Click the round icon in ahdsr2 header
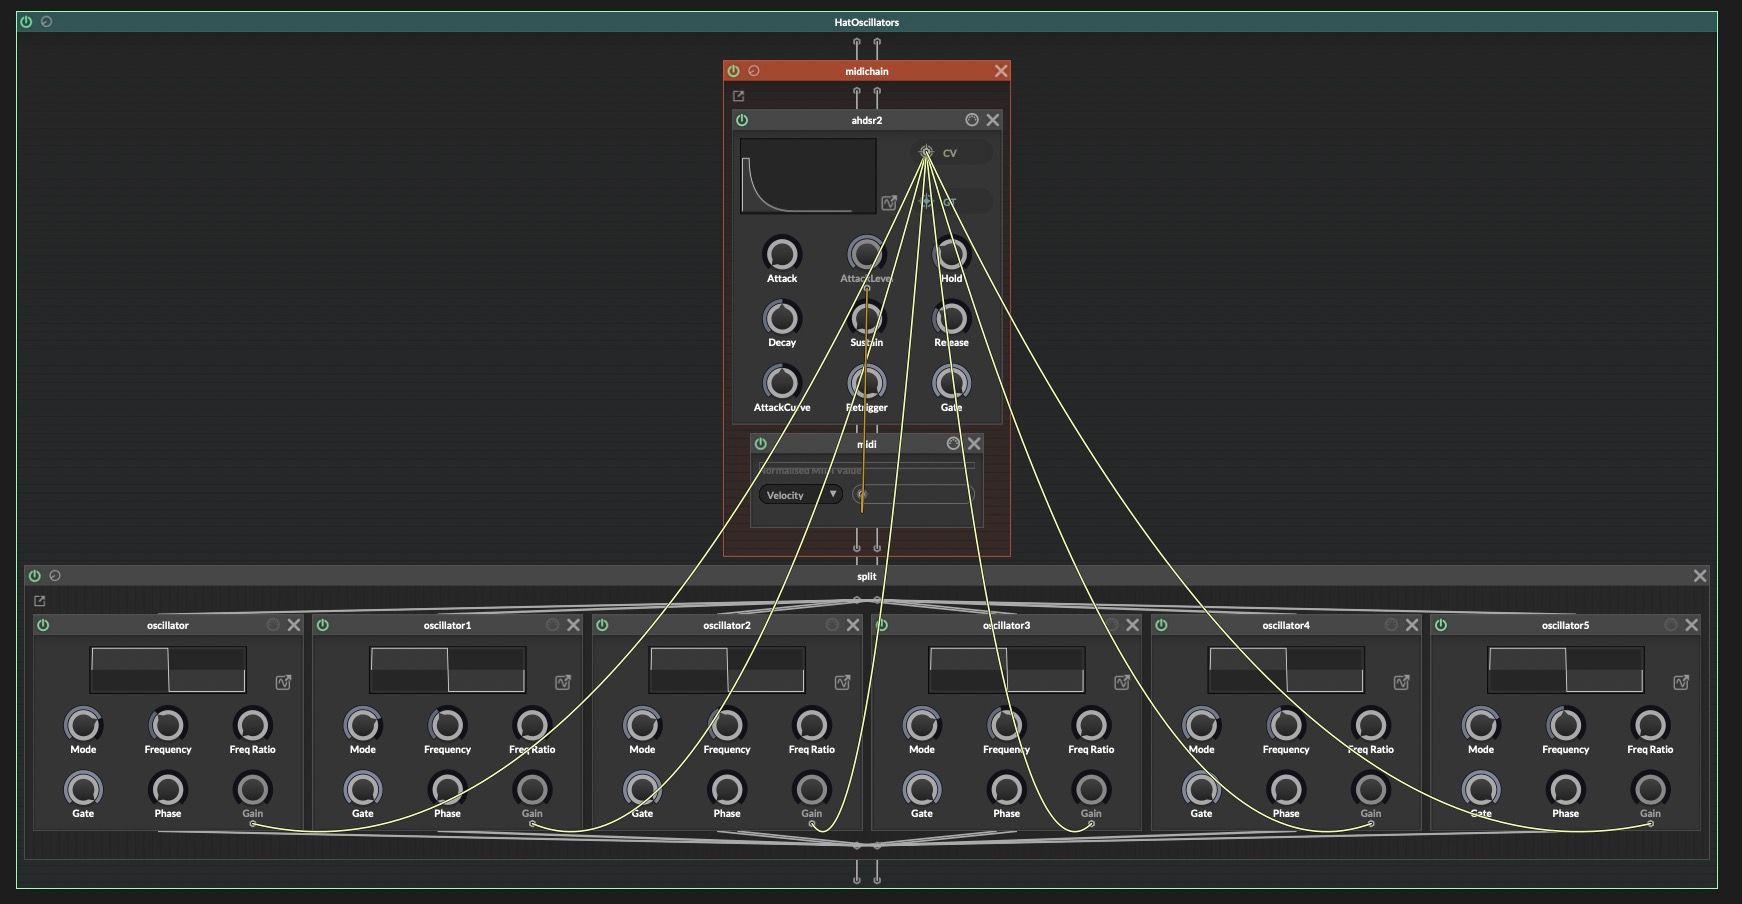Viewport: 1742px width, 904px height. pyautogui.click(x=972, y=120)
